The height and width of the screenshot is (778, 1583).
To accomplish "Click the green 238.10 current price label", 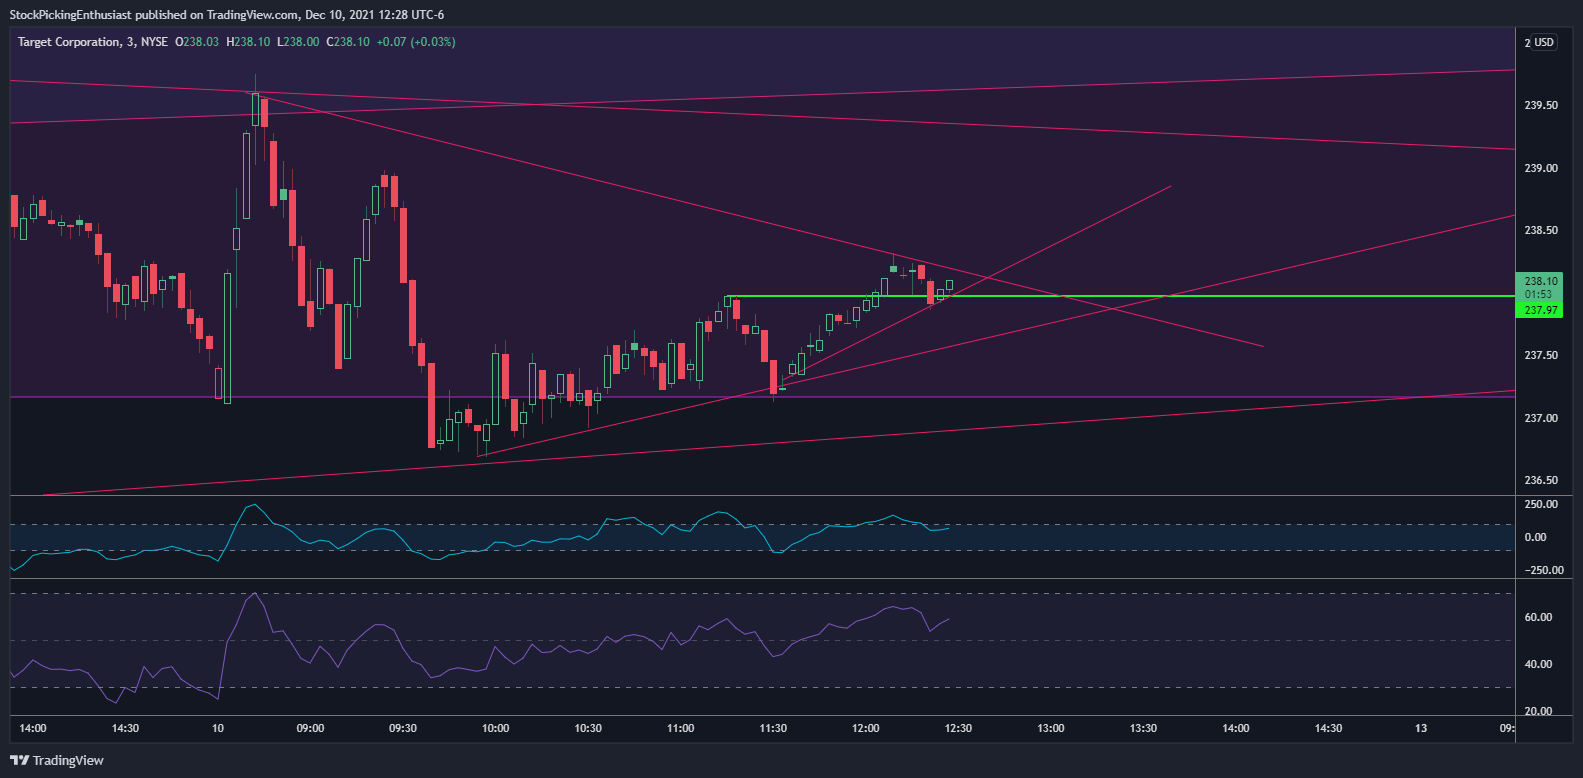I will point(1540,281).
